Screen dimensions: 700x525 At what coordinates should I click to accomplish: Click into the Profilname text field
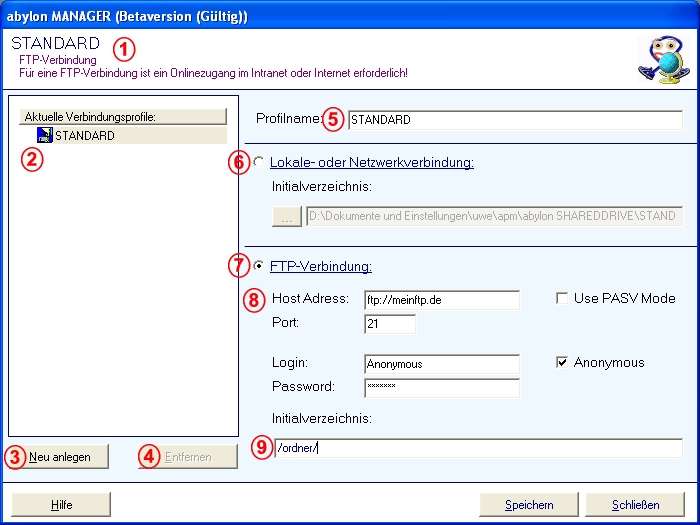(x=514, y=120)
